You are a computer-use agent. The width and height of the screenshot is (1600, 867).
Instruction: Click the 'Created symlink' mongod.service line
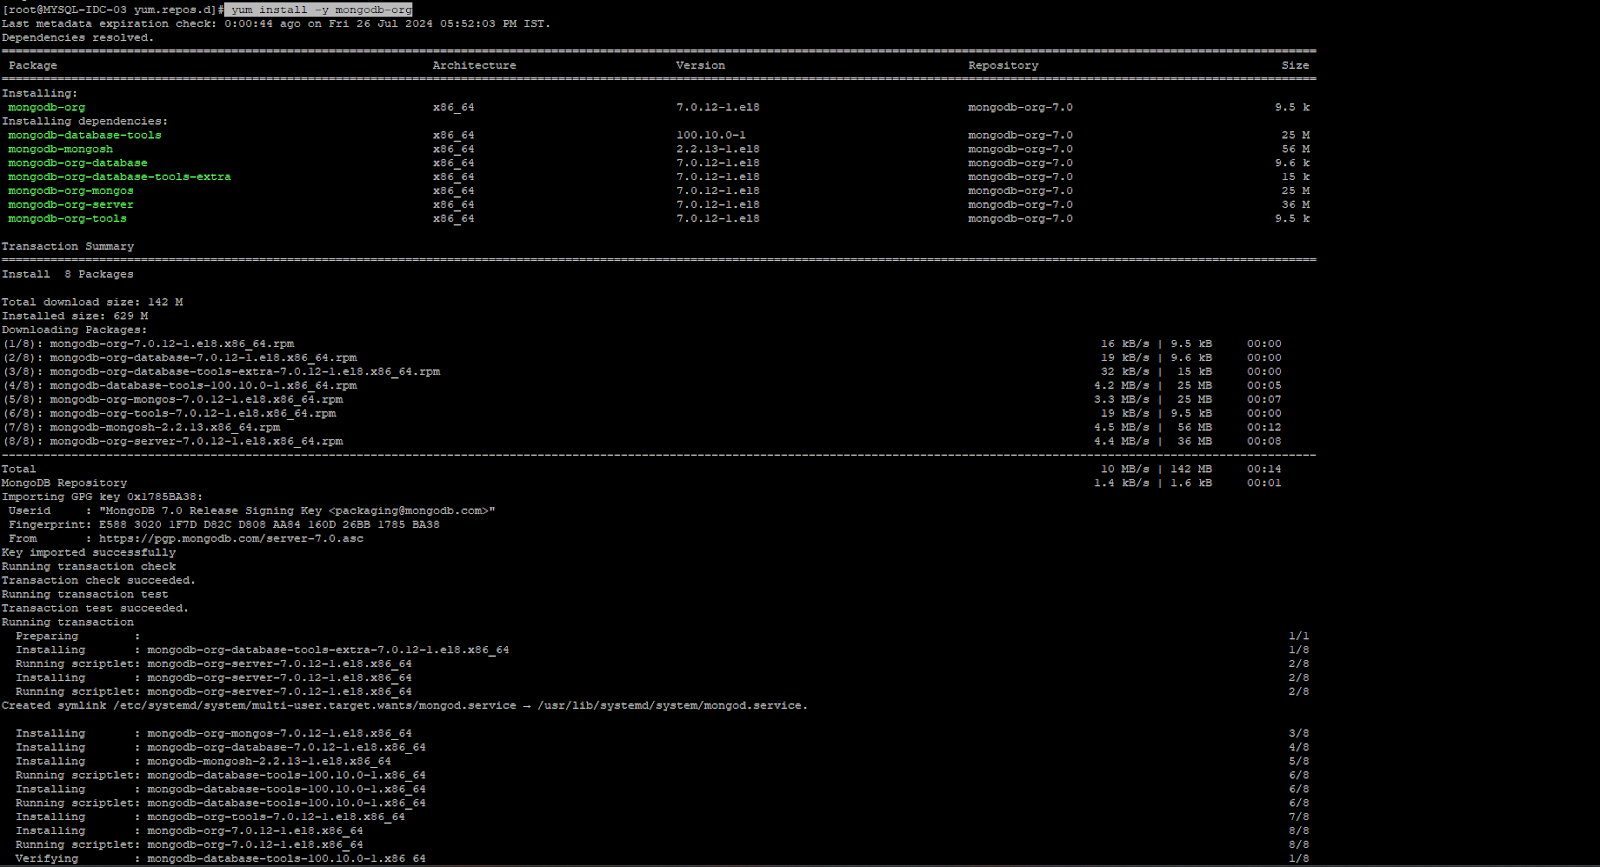(x=405, y=706)
